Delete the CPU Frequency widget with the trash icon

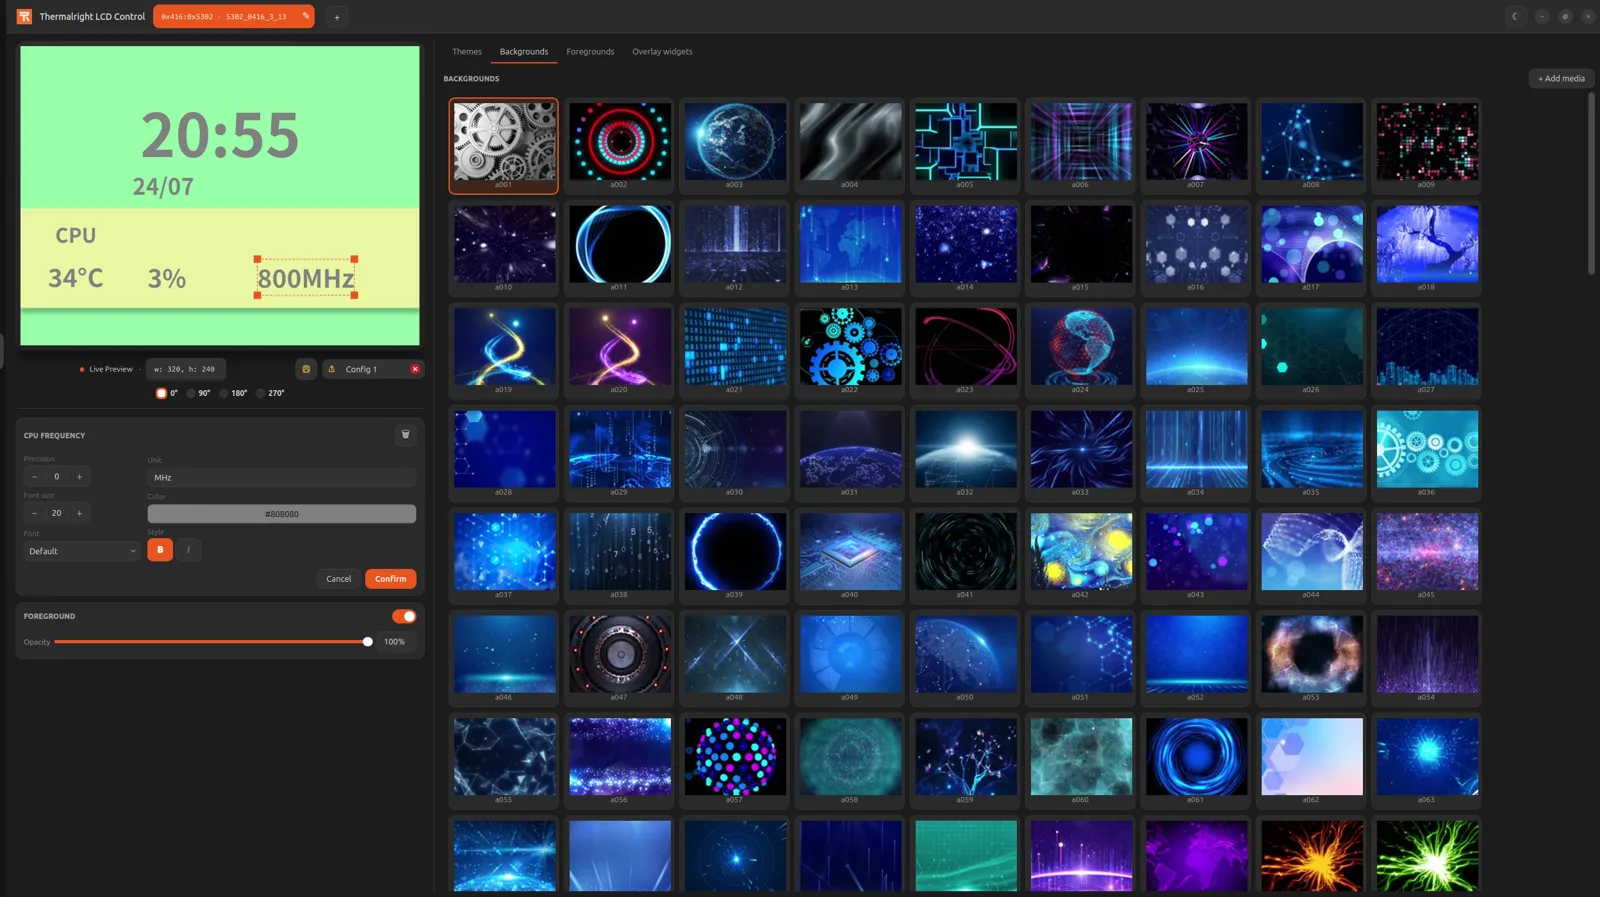[x=405, y=434]
